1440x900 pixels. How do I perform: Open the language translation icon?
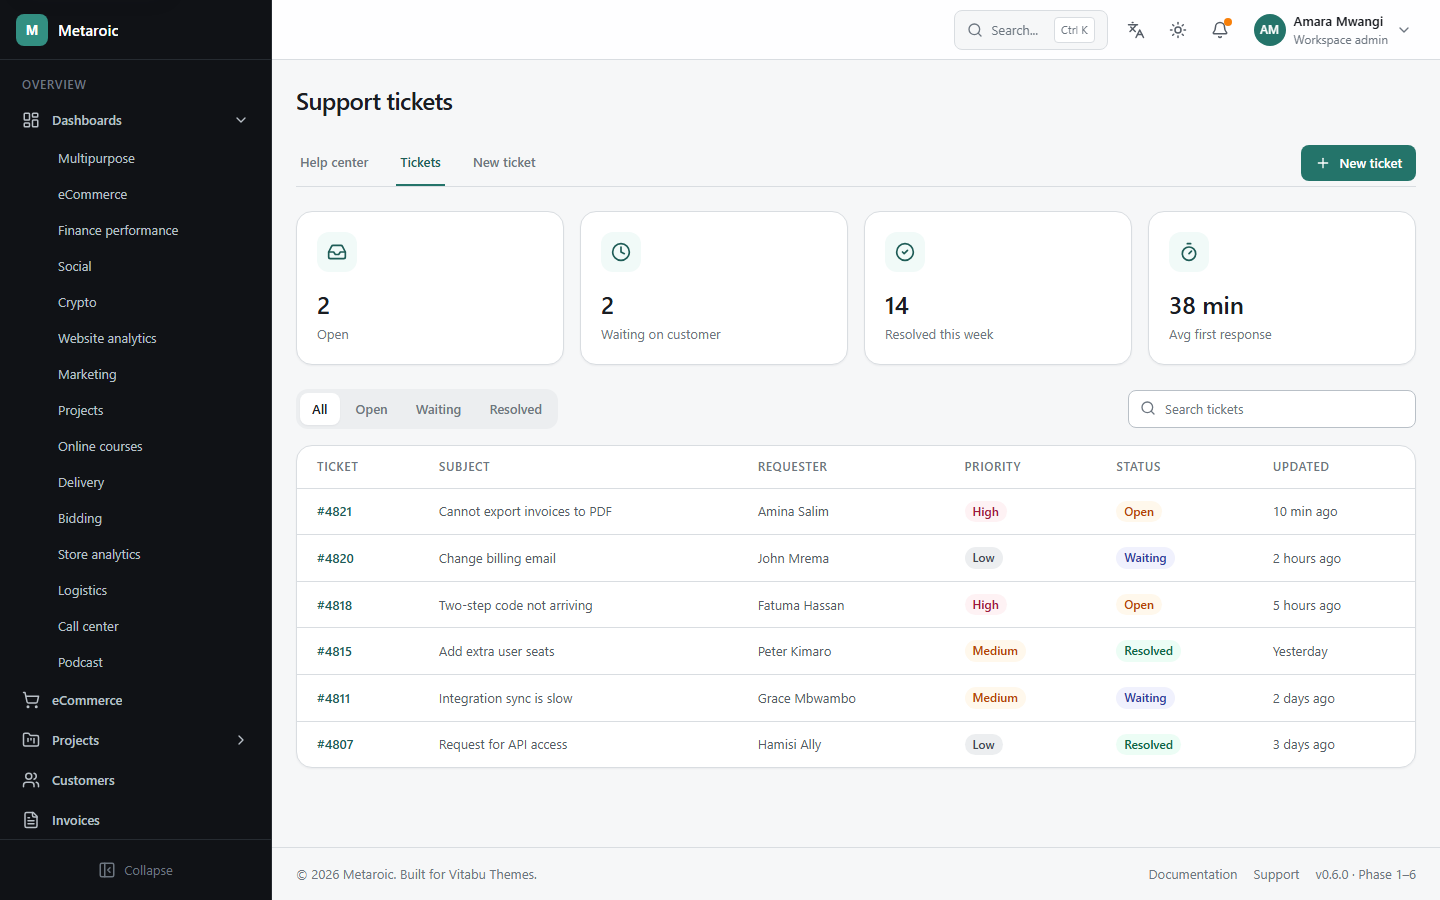point(1136,30)
